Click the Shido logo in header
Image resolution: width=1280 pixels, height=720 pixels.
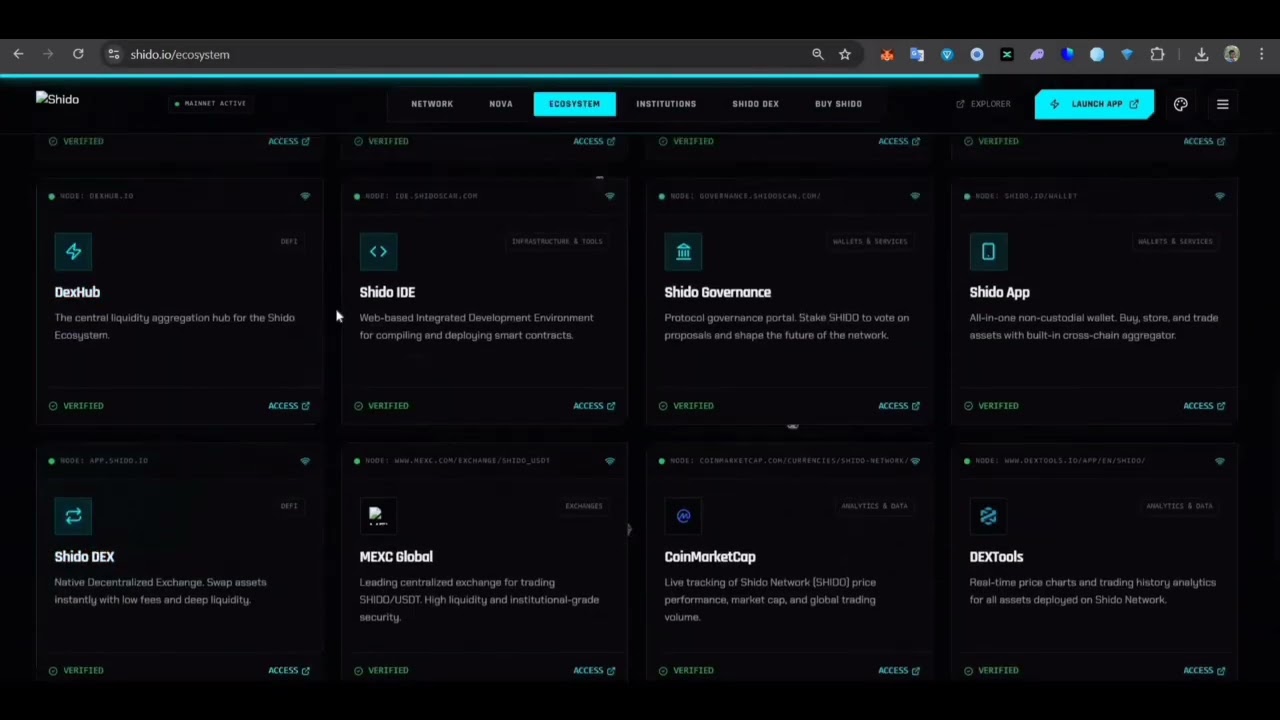coord(57,99)
